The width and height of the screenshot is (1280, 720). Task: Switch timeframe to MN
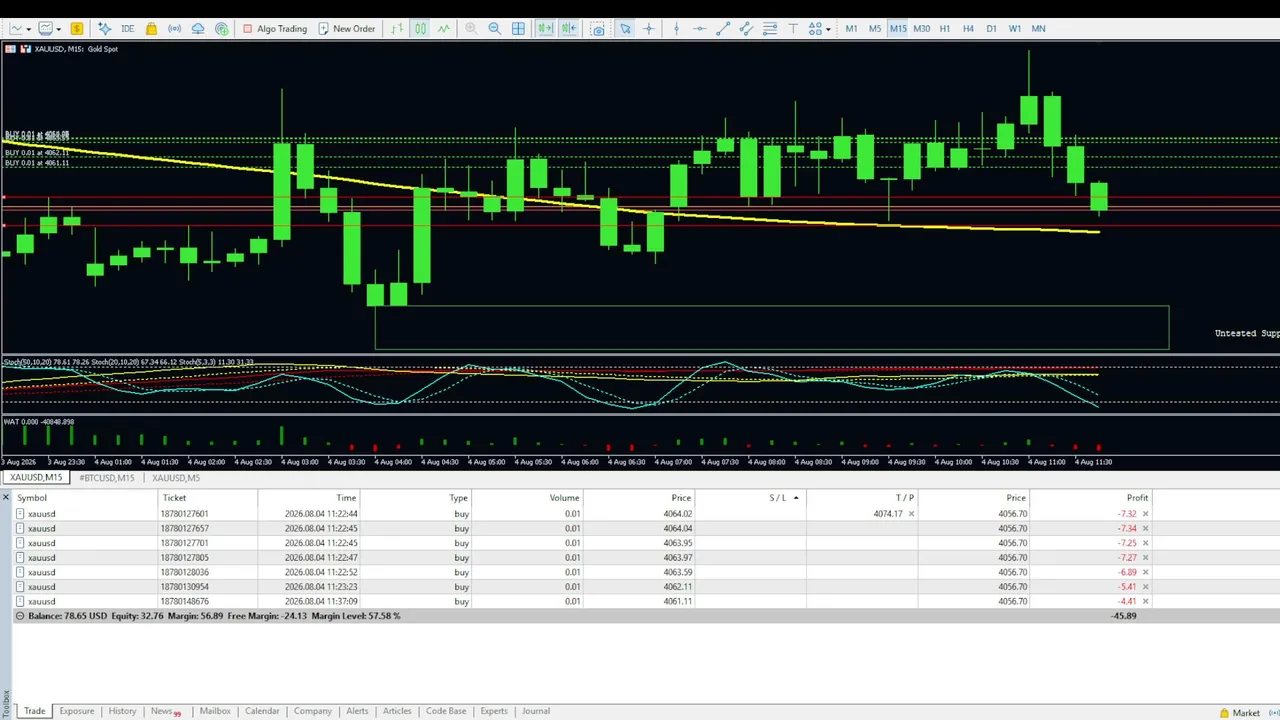pyautogui.click(x=1038, y=29)
